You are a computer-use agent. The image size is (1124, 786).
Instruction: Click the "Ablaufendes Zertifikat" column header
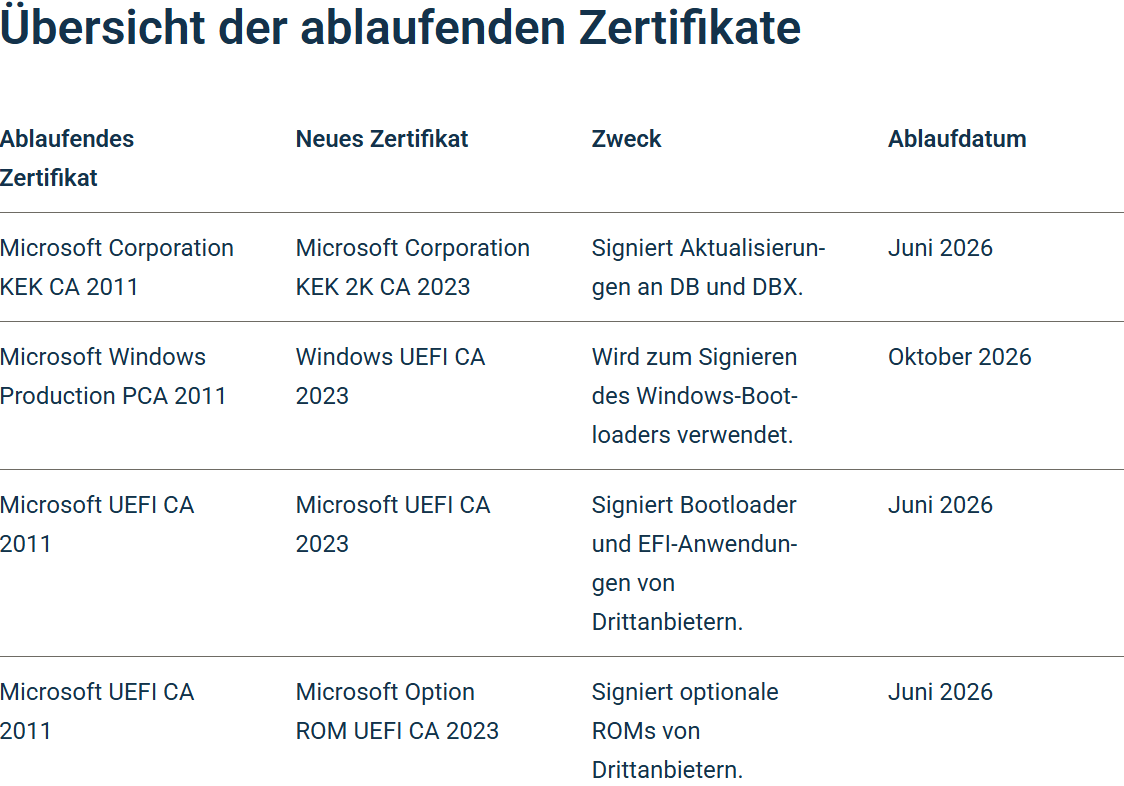pyautogui.click(x=67, y=158)
